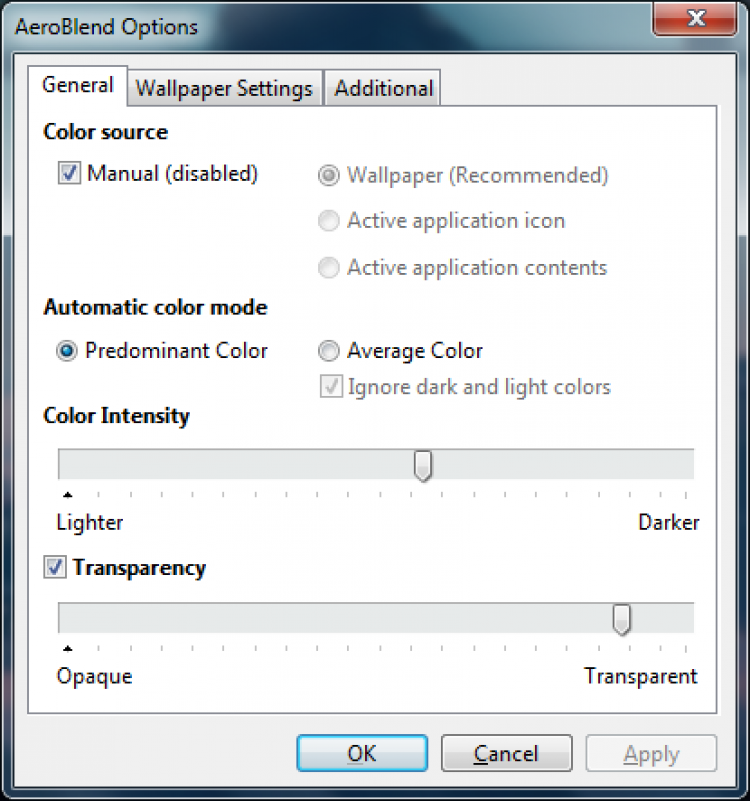Screen dimensions: 750x801
Task: Click the Transparency slider handle
Action: [622, 619]
